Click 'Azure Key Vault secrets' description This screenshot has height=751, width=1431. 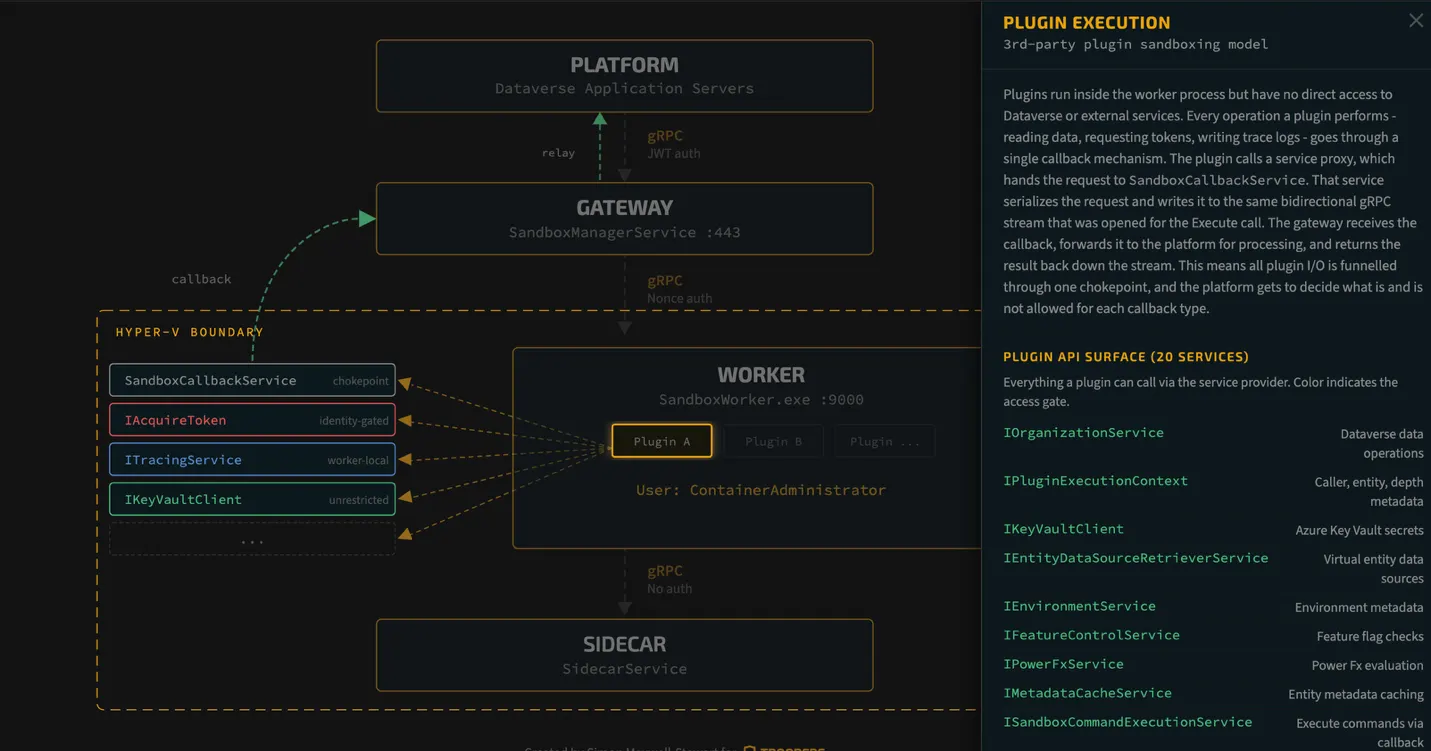click(x=1359, y=530)
